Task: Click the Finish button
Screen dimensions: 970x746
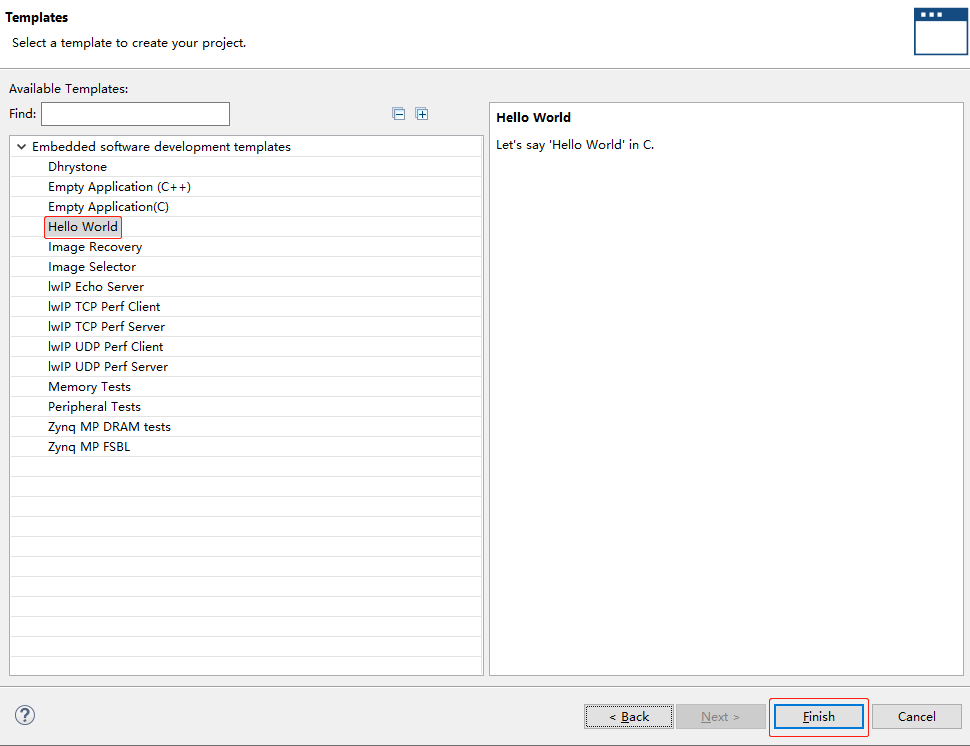Action: click(818, 716)
